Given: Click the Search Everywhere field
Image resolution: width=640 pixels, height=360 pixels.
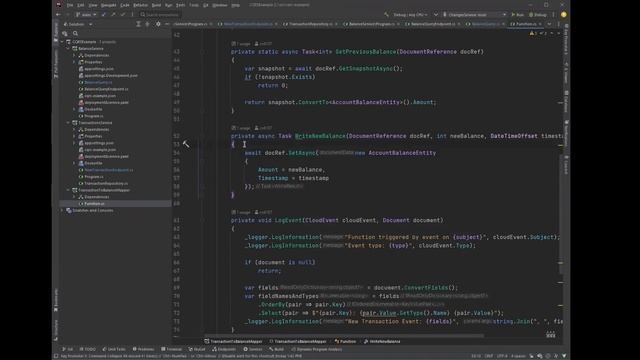Looking at the screenshot, I should click(x=160, y=15).
